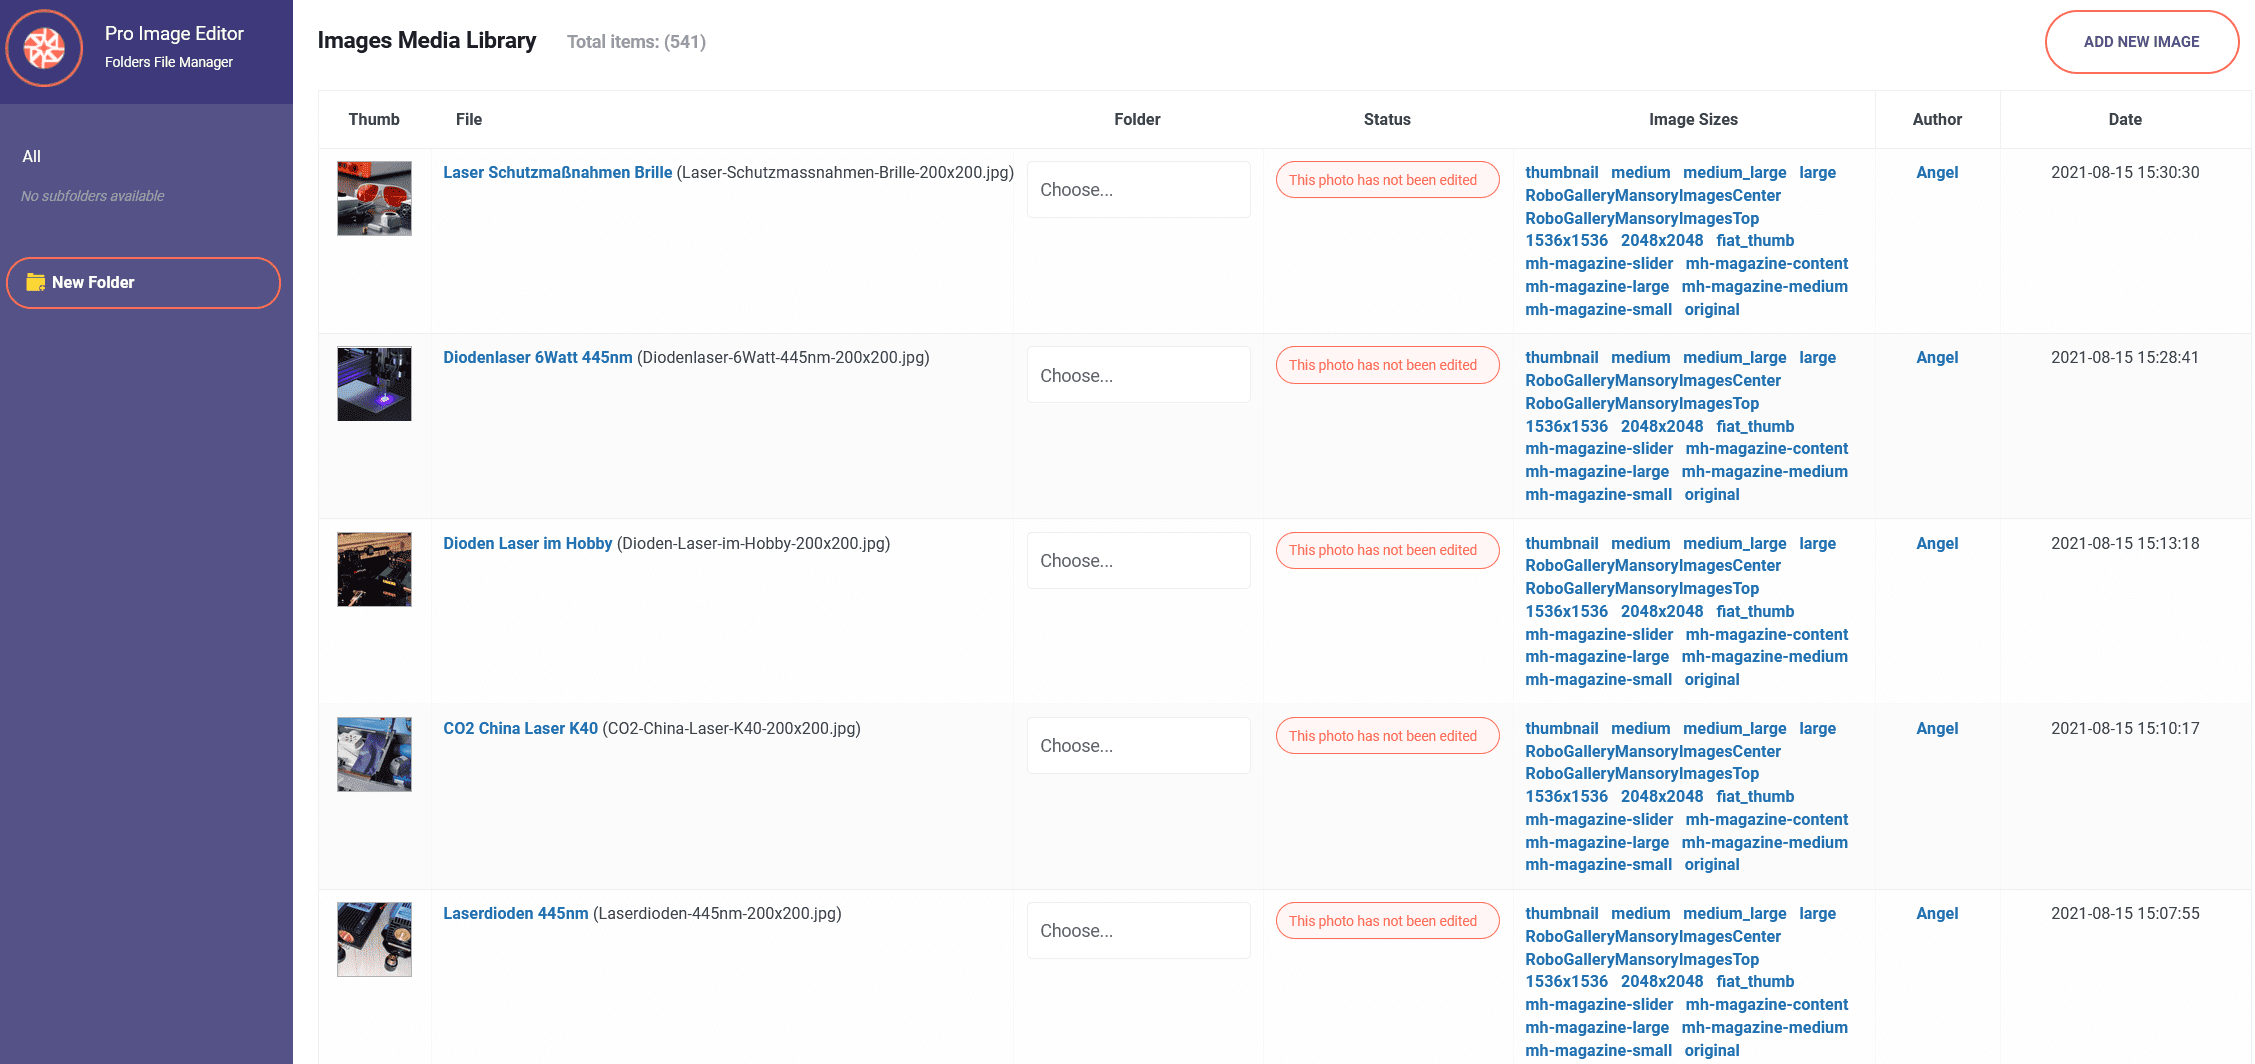
Task: Click the yellow folder icon in New Folder
Action: click(36, 282)
